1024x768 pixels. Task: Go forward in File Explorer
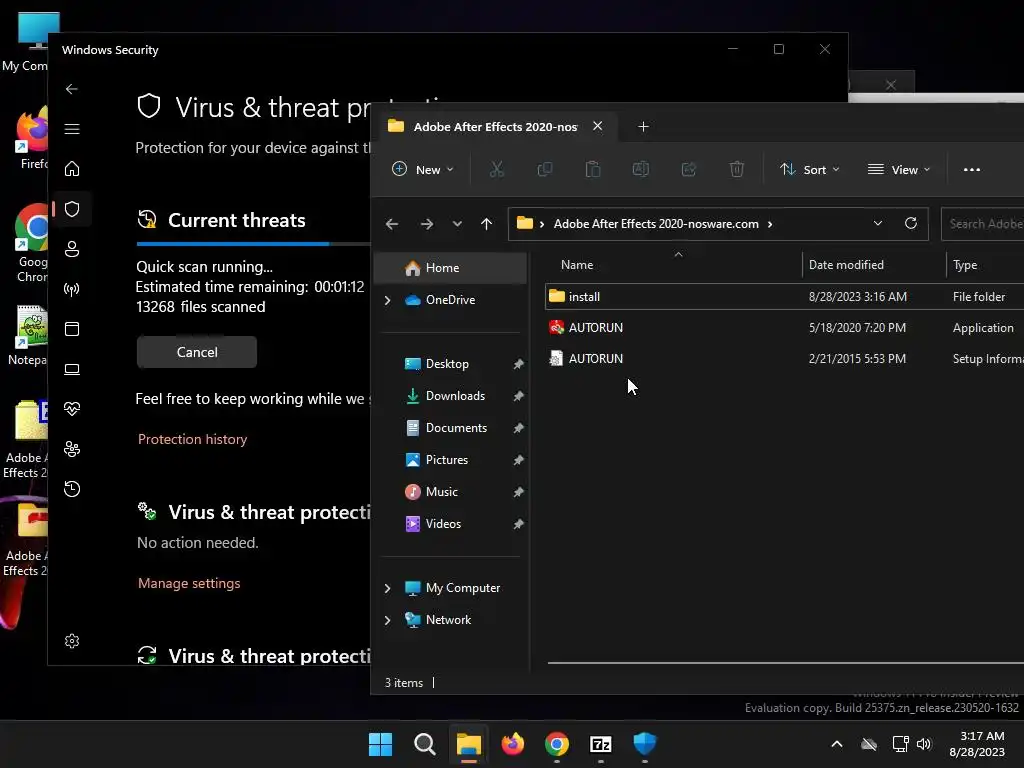coord(427,224)
